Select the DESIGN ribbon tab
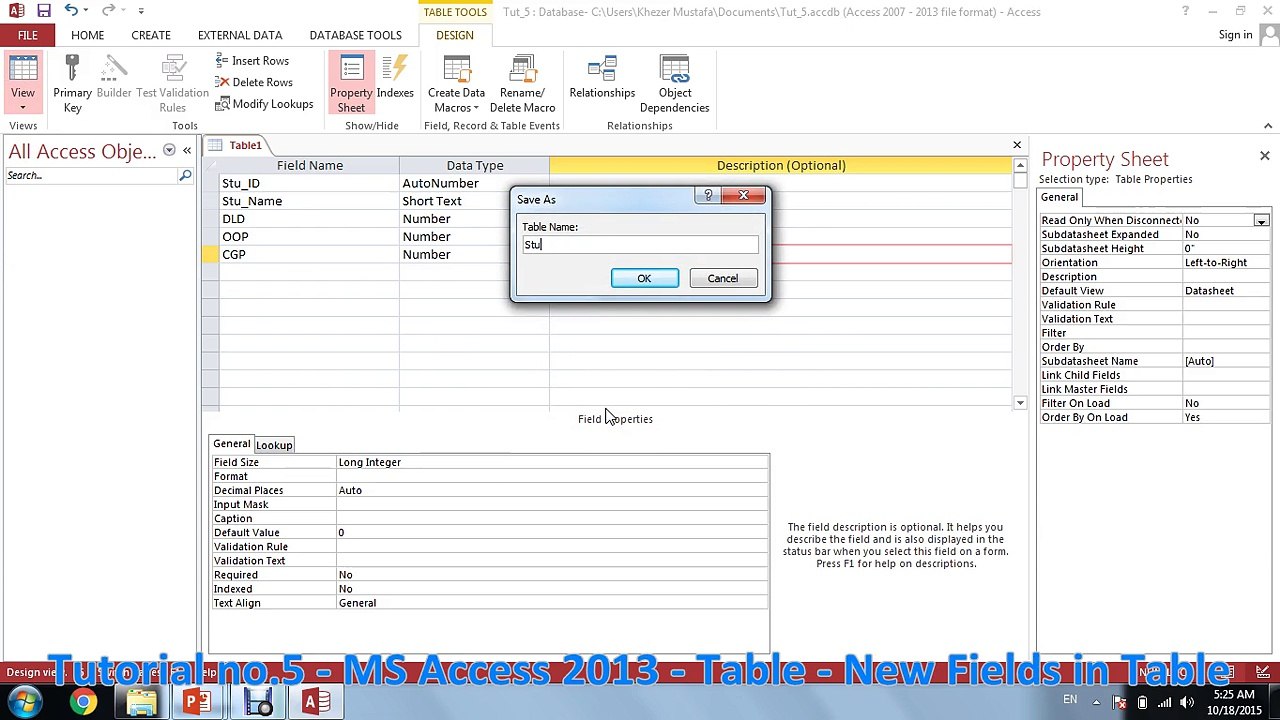 pyautogui.click(x=454, y=35)
